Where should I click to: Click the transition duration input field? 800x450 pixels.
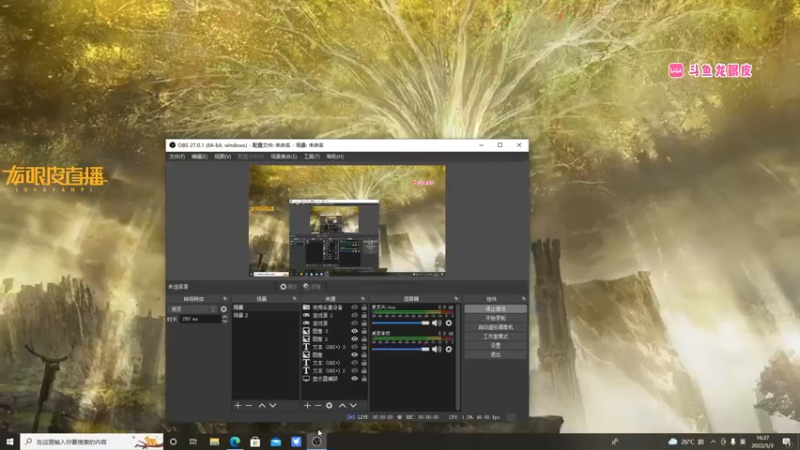(x=200, y=319)
